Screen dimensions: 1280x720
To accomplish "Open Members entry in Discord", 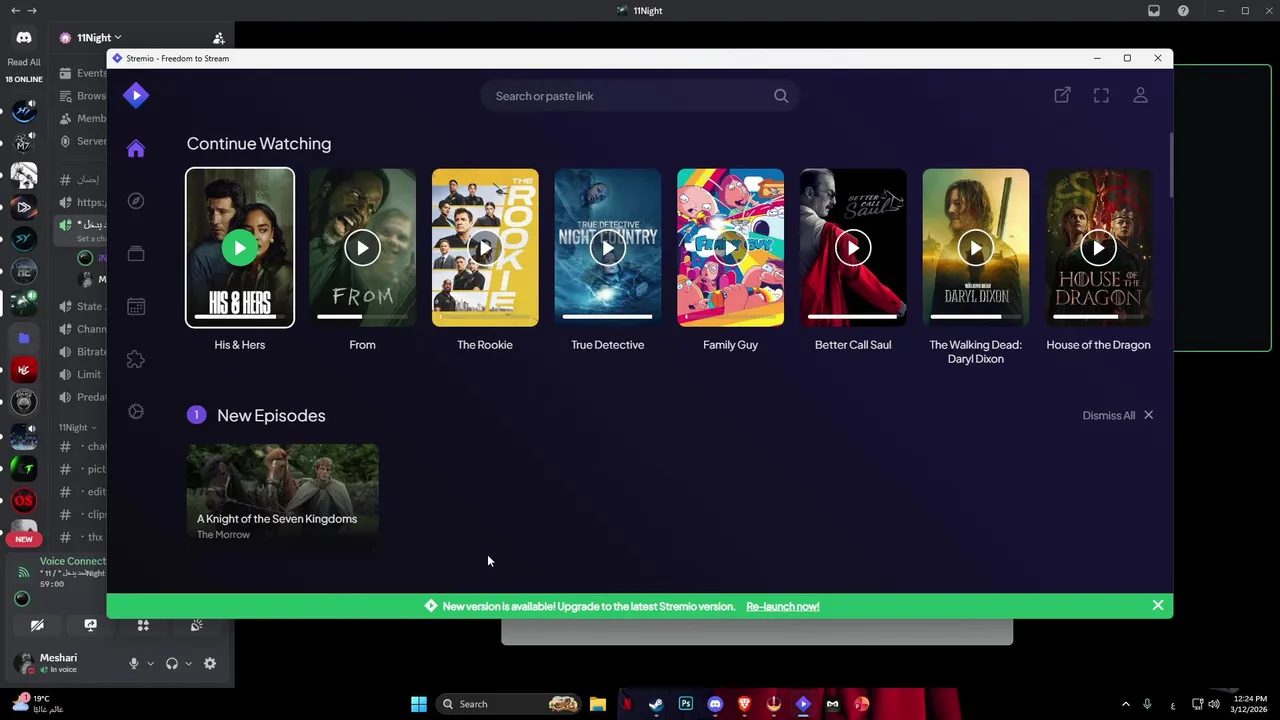I will [x=83, y=118].
